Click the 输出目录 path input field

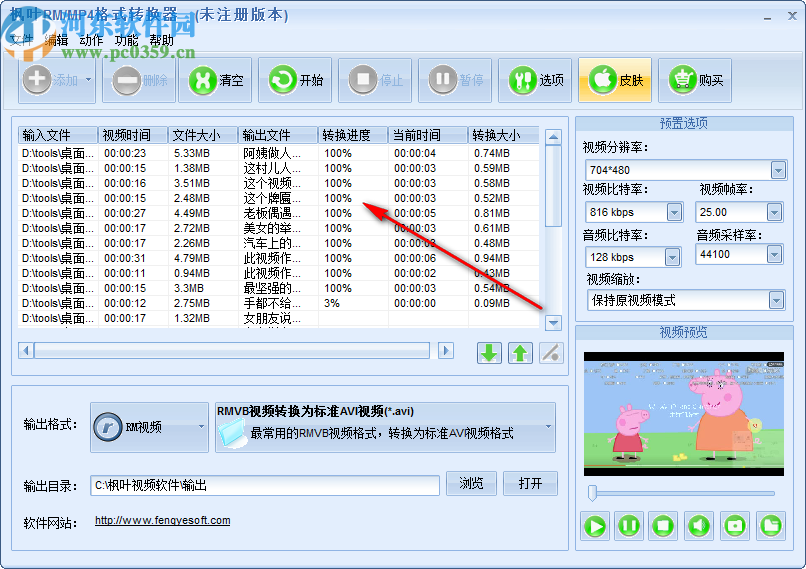tap(265, 486)
